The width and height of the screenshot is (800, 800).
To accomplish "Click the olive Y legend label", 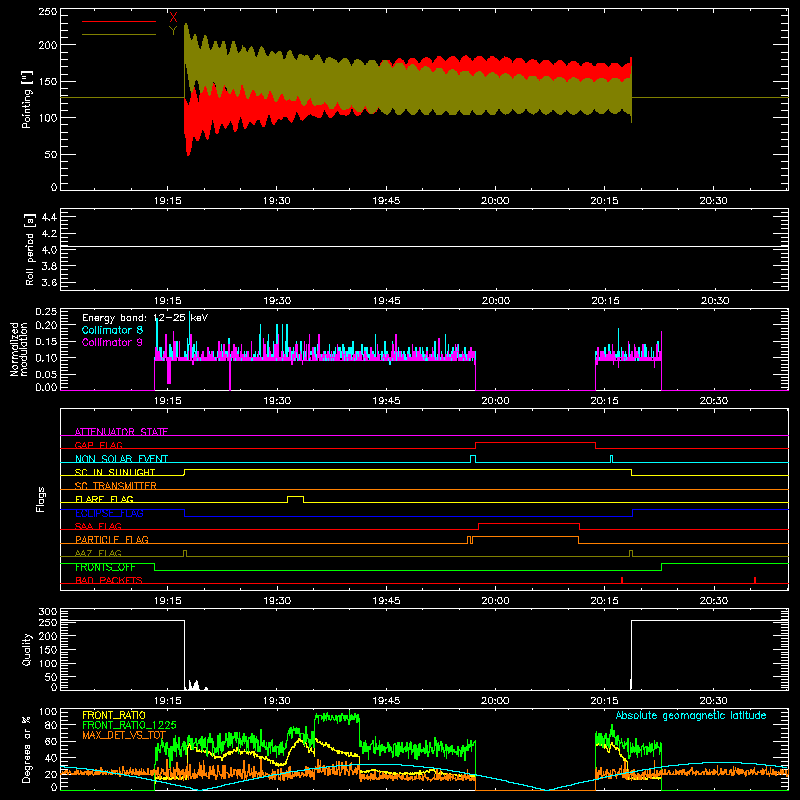I will [x=173, y=31].
